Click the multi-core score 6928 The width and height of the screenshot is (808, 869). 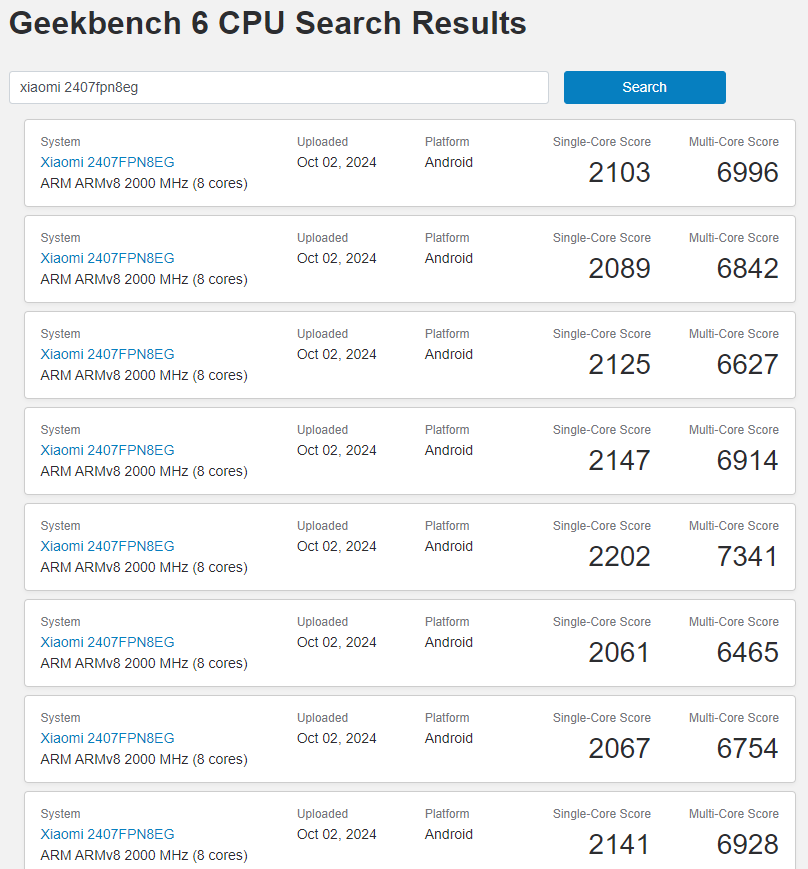click(747, 844)
